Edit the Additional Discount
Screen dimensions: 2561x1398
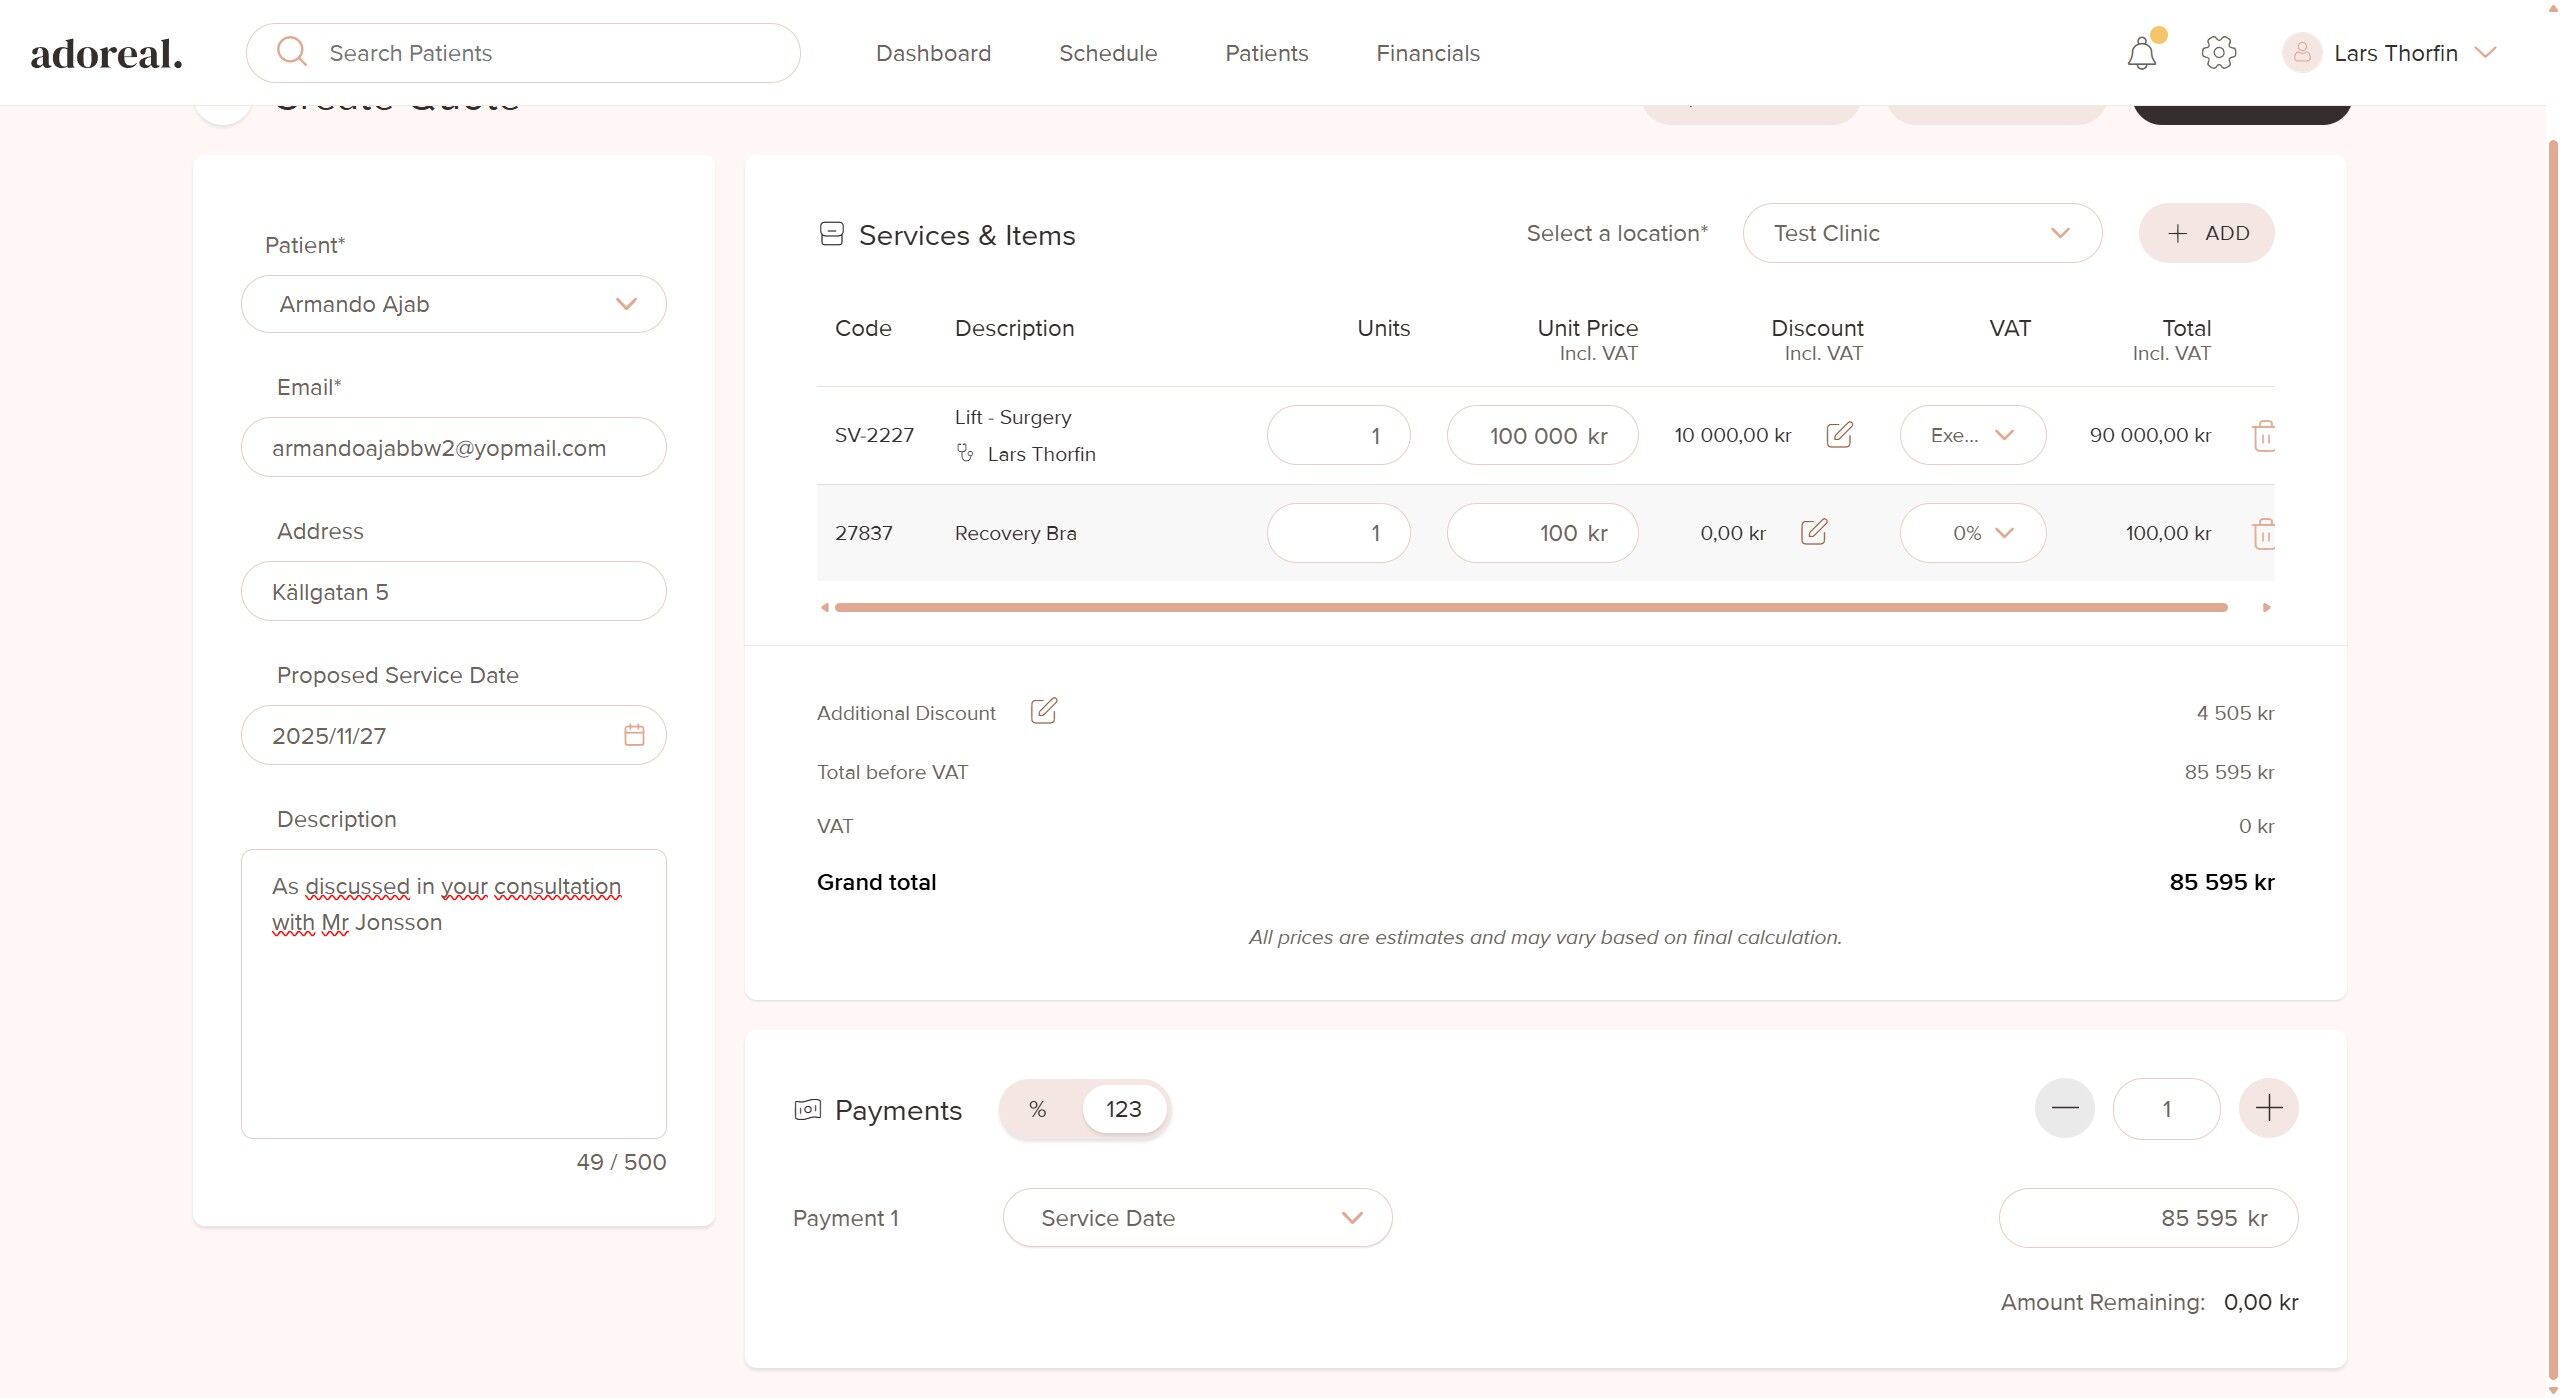click(1043, 711)
